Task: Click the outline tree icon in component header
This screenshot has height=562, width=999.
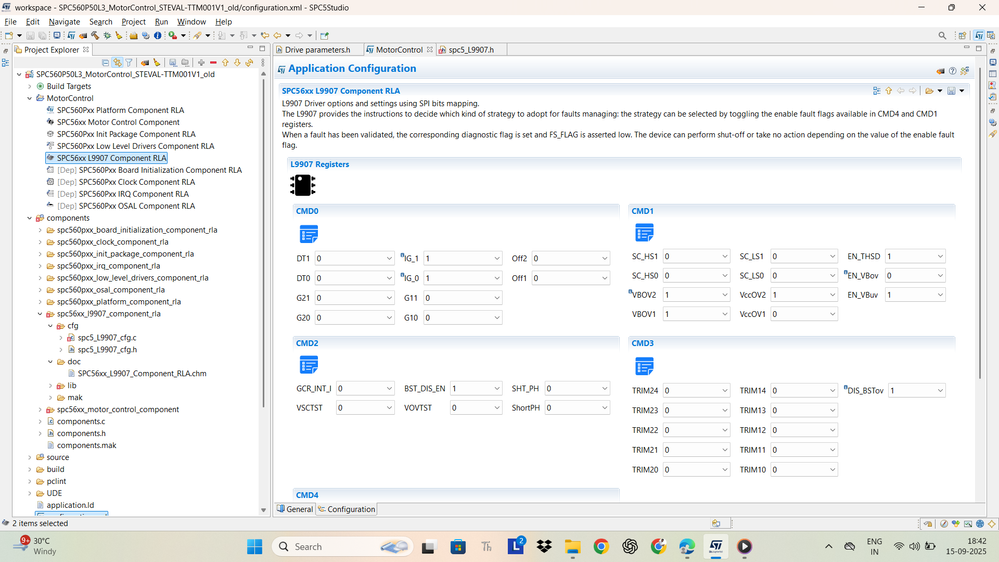Action: point(877,91)
